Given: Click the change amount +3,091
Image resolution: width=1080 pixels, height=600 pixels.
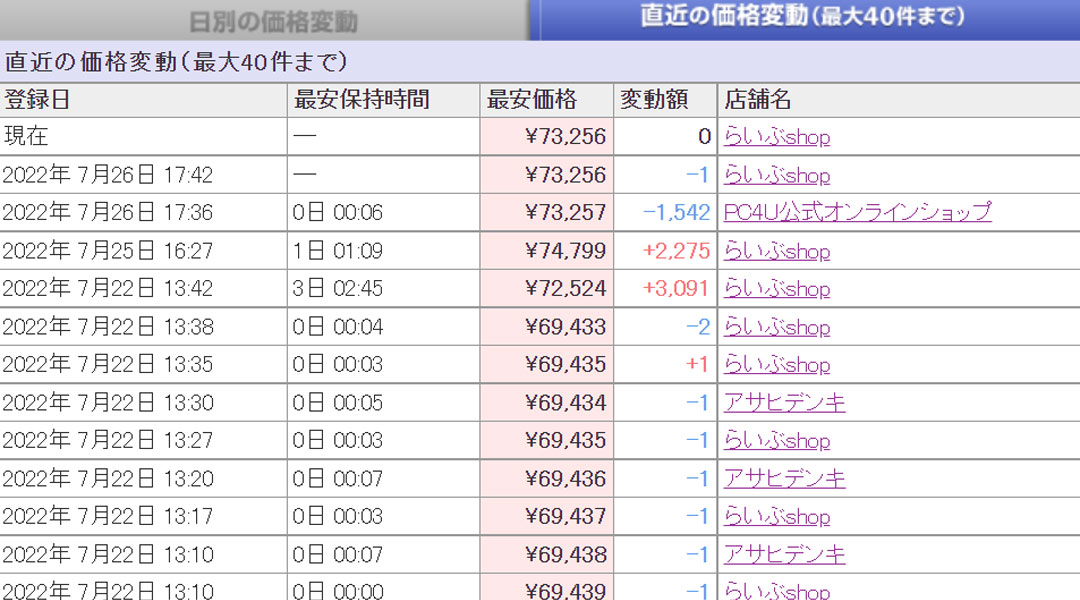Looking at the screenshot, I should (x=676, y=288).
